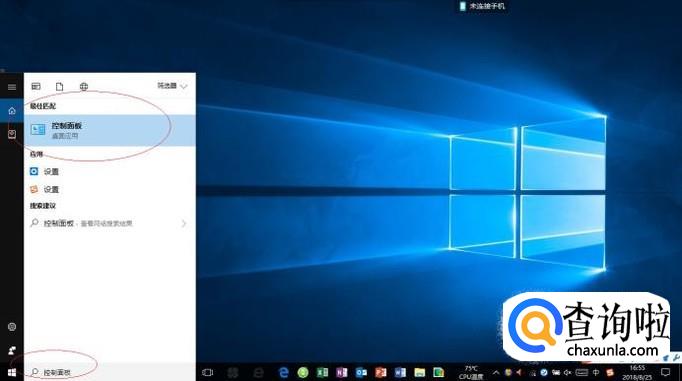Open Word from the taskbar
The image size is (682, 381).
pos(400,372)
